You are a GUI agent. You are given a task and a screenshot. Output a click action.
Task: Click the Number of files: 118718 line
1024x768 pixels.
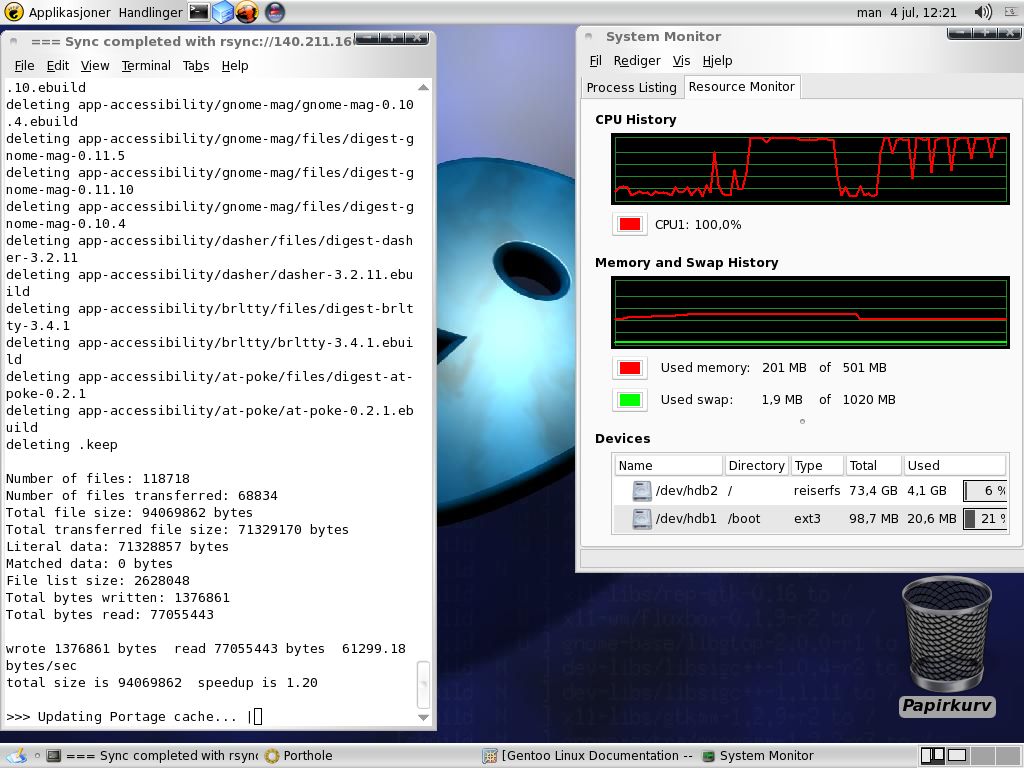[x=98, y=479]
